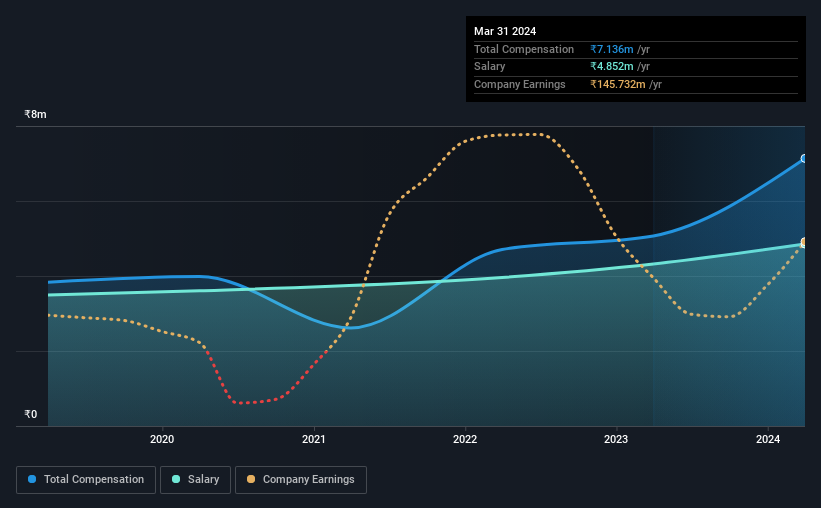The image size is (821, 508).
Task: Click the Salary label in tooltip
Action: pyautogui.click(x=490, y=67)
